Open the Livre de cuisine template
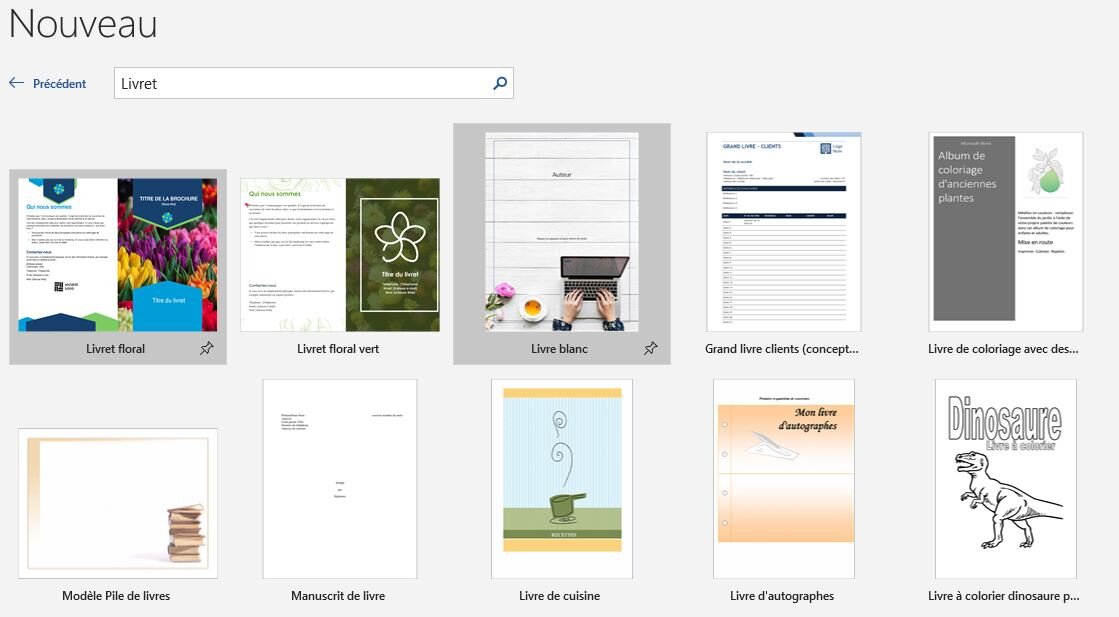 pyautogui.click(x=561, y=478)
